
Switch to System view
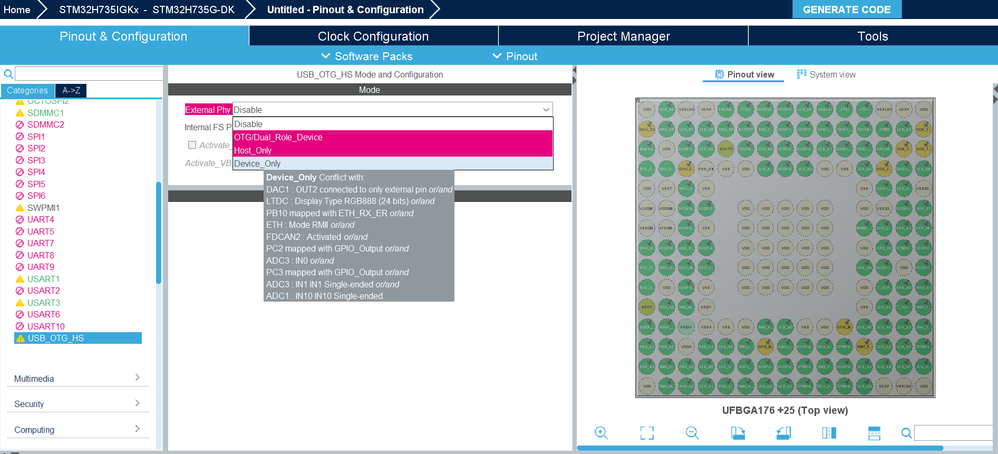click(826, 74)
